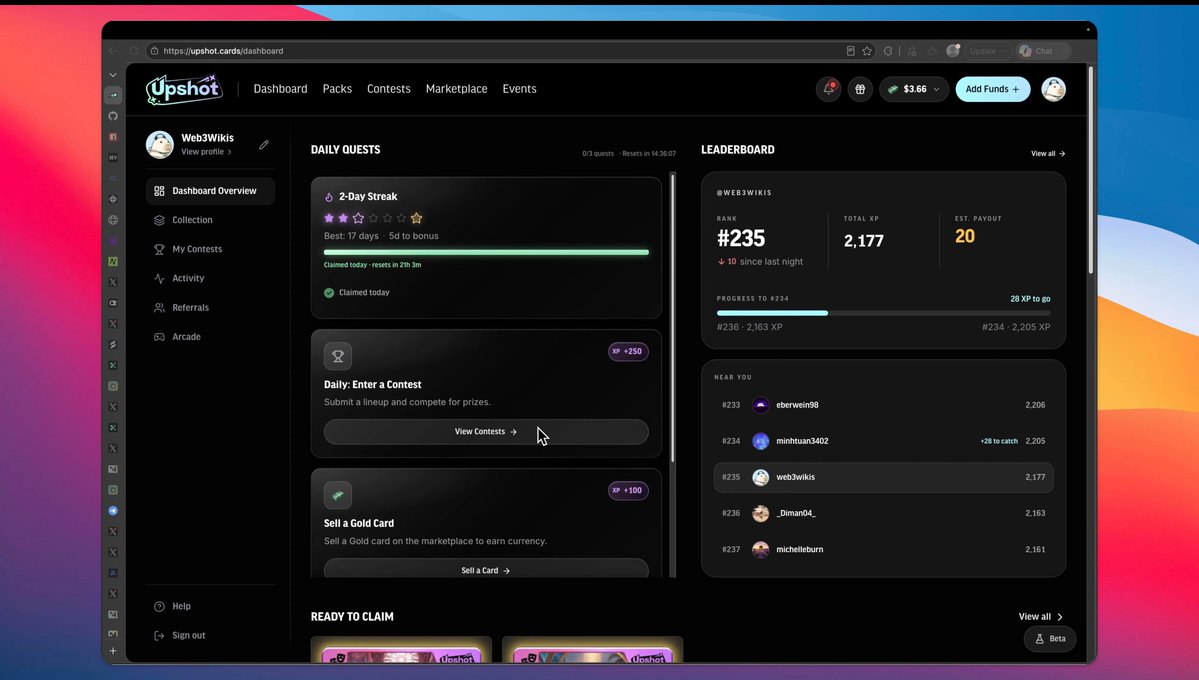
Task: Switch to the GitHub vertical tab
Action: pos(113,116)
